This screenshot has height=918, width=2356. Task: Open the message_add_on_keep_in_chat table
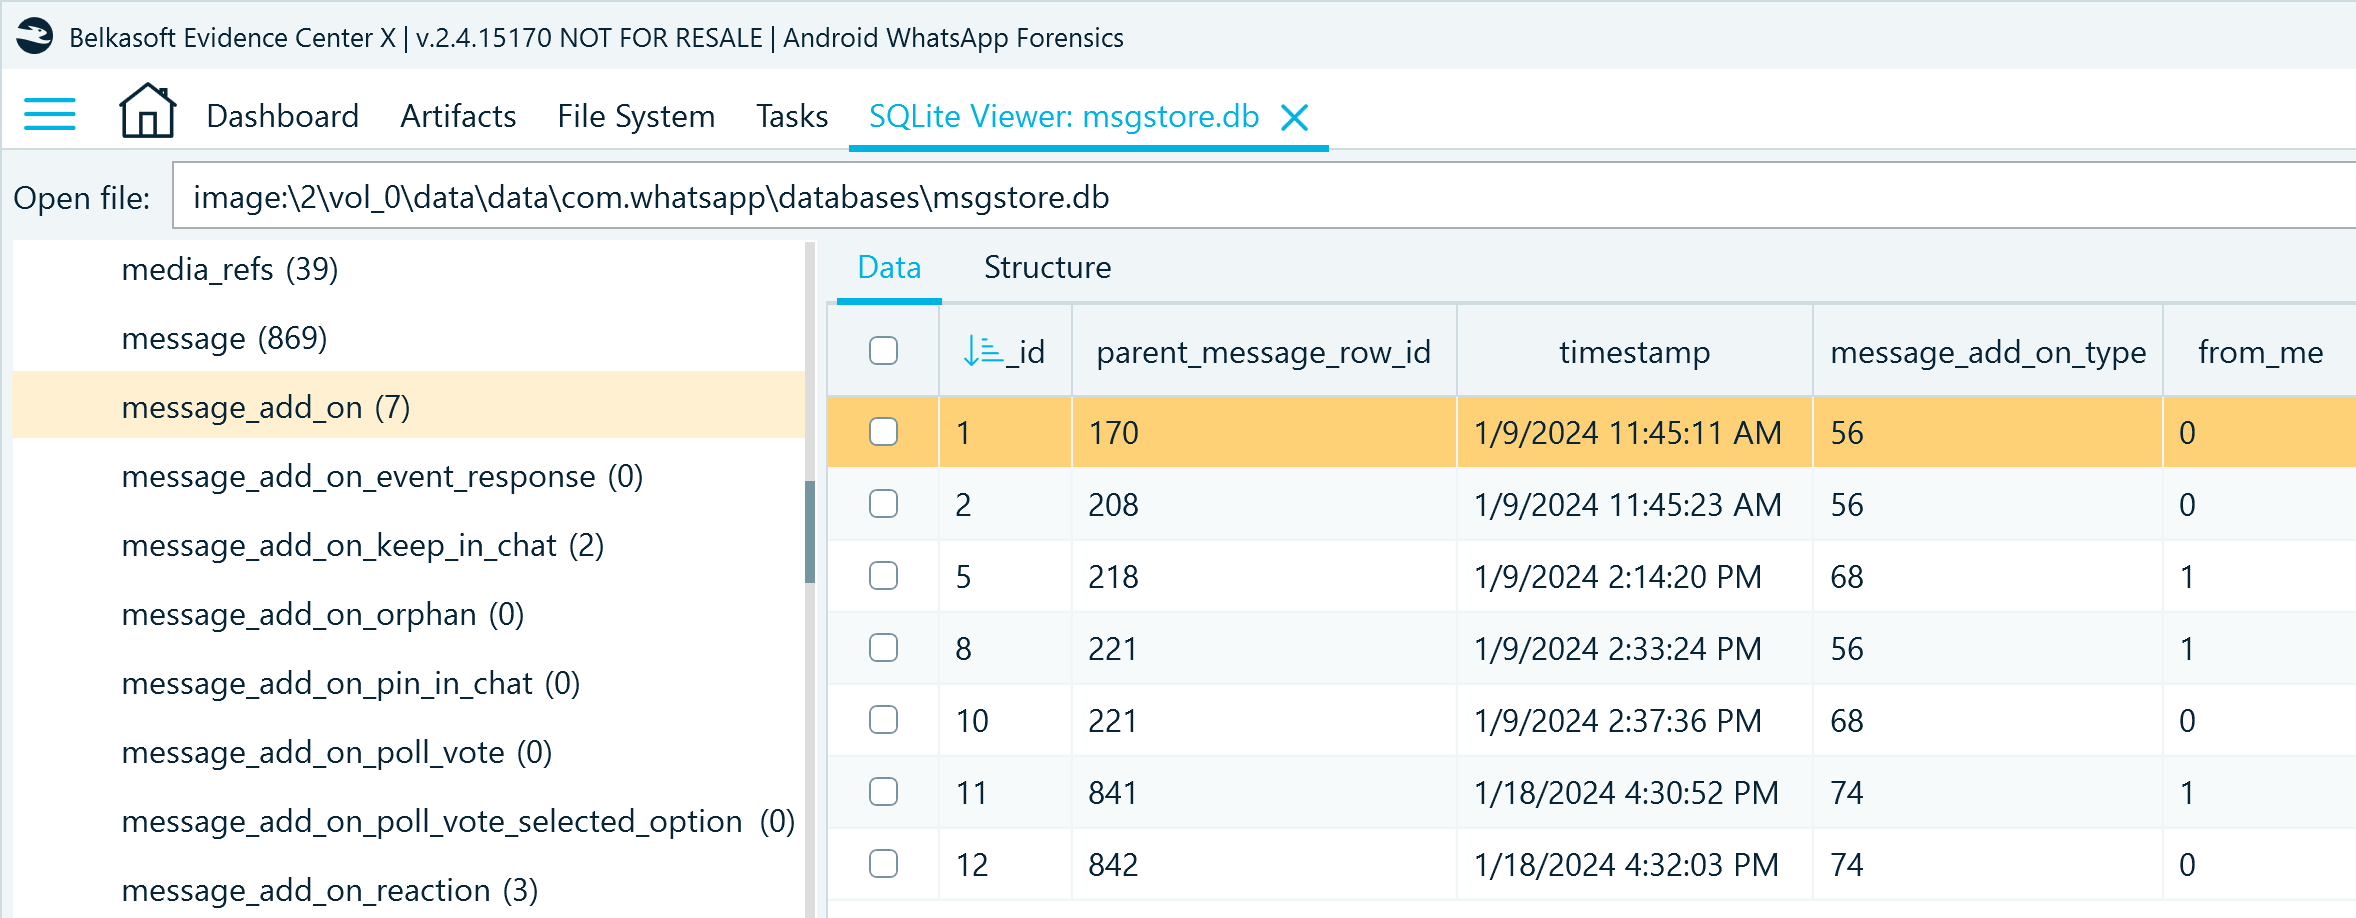(x=362, y=546)
